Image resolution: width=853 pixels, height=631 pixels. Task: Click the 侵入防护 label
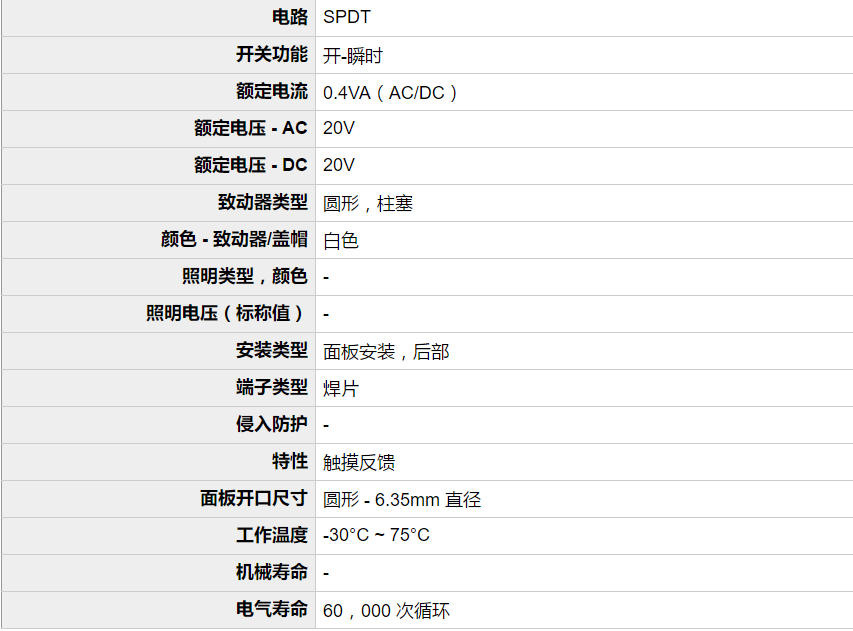(272, 424)
